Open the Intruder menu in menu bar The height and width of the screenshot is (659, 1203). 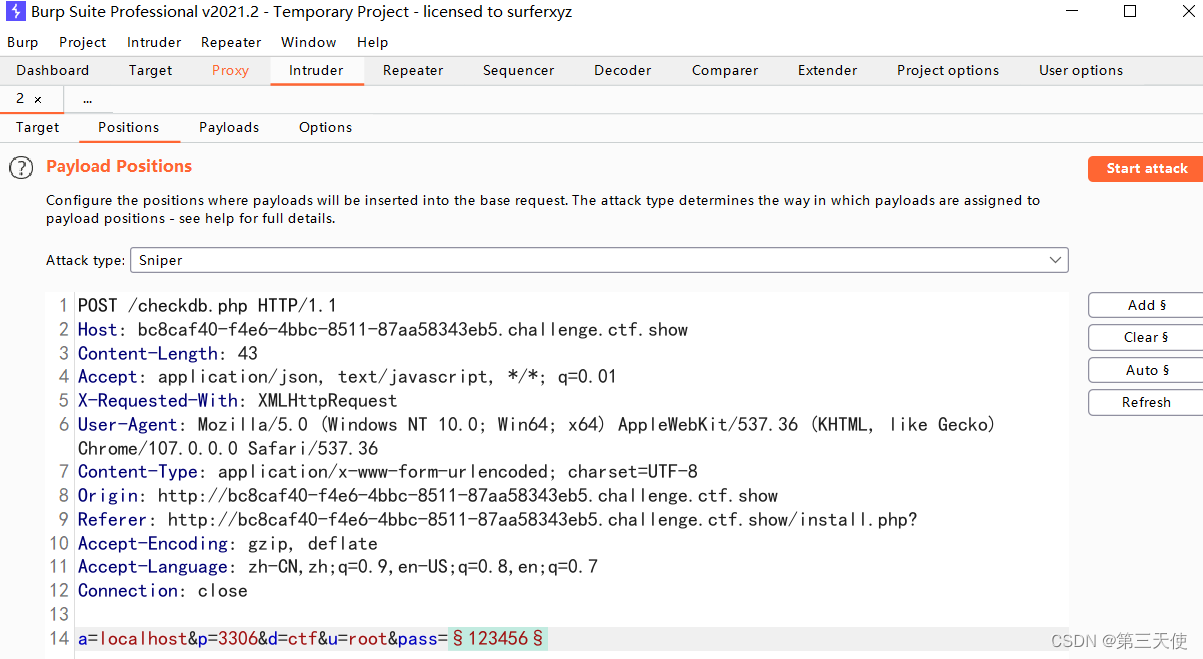154,42
